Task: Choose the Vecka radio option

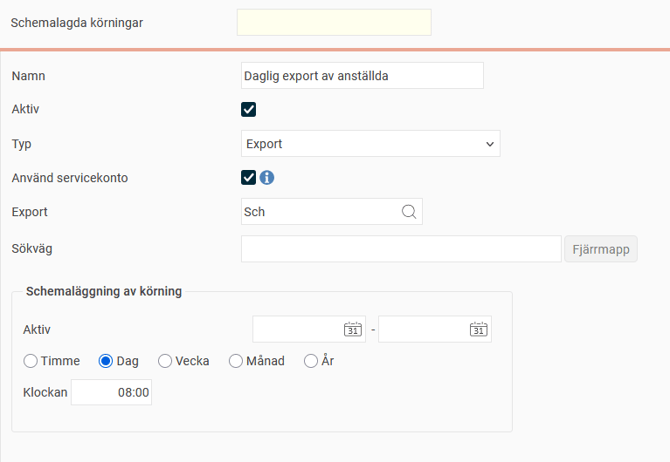Action: point(165,361)
